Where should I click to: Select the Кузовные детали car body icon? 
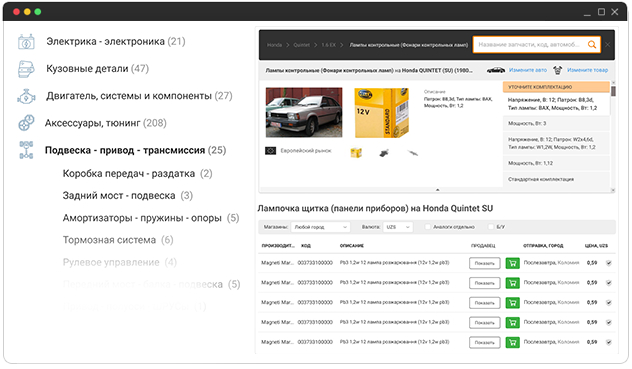[26, 69]
